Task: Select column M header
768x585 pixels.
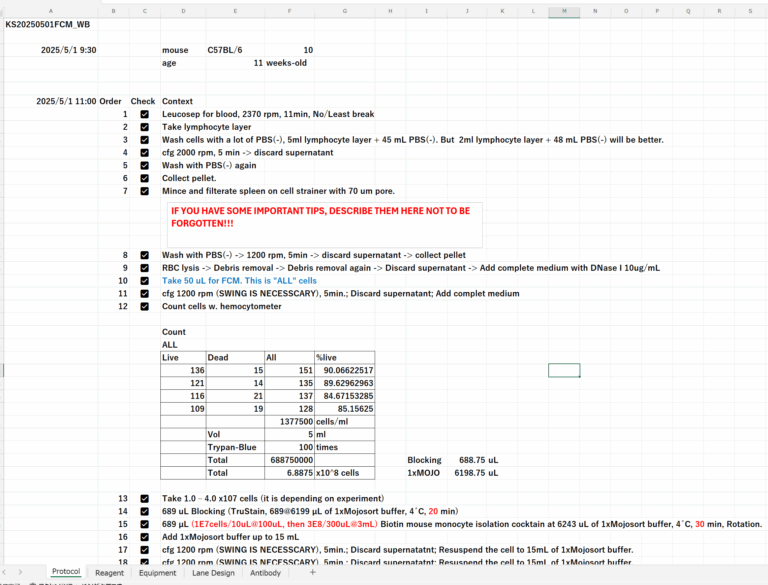Action: pos(564,11)
